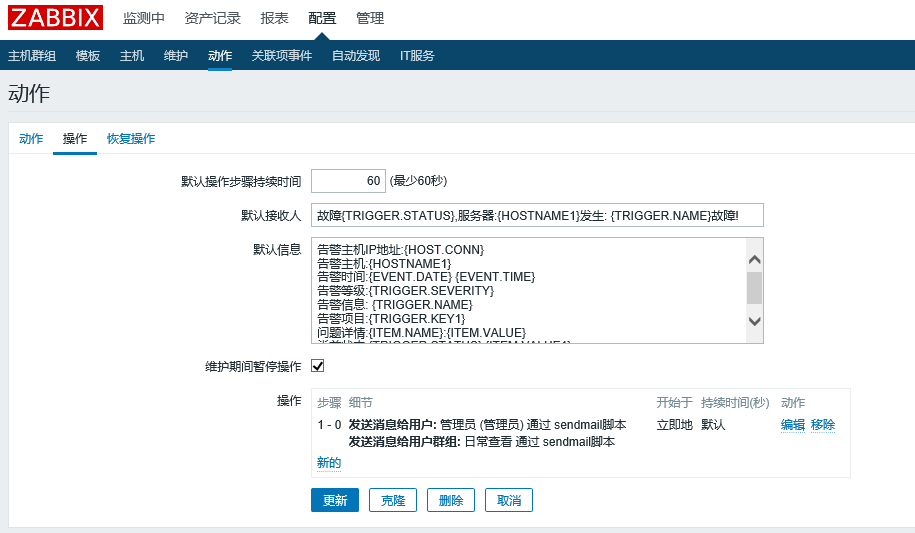Click inside the 默认信息 message textarea

(x=529, y=290)
